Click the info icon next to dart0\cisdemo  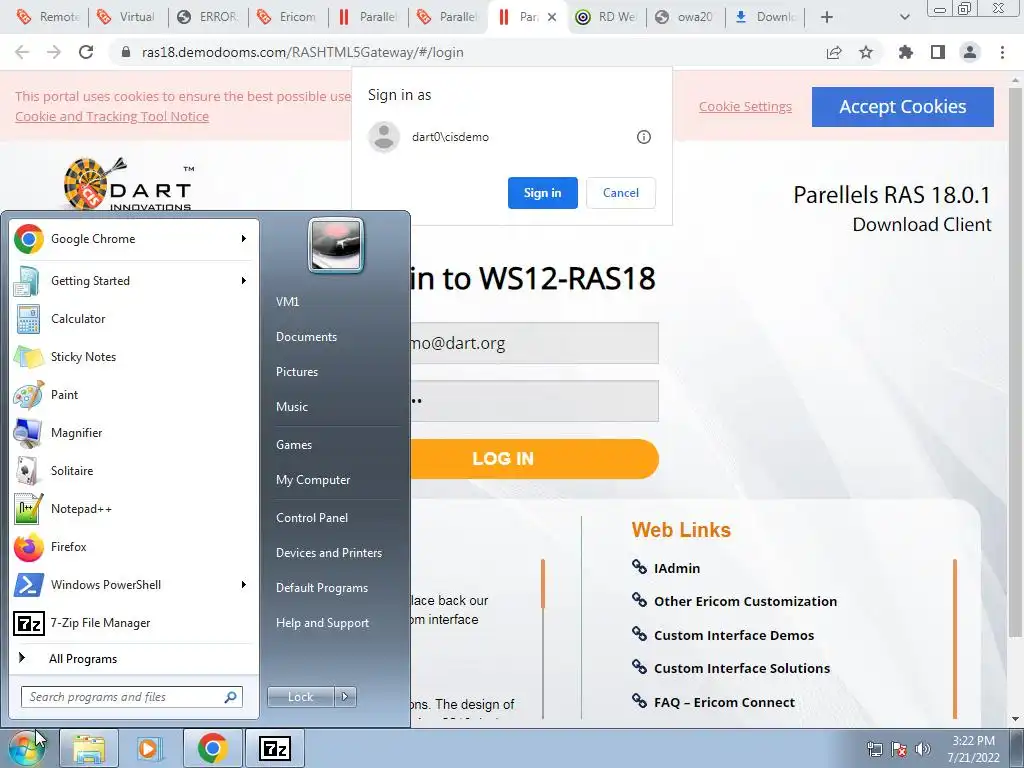point(644,137)
